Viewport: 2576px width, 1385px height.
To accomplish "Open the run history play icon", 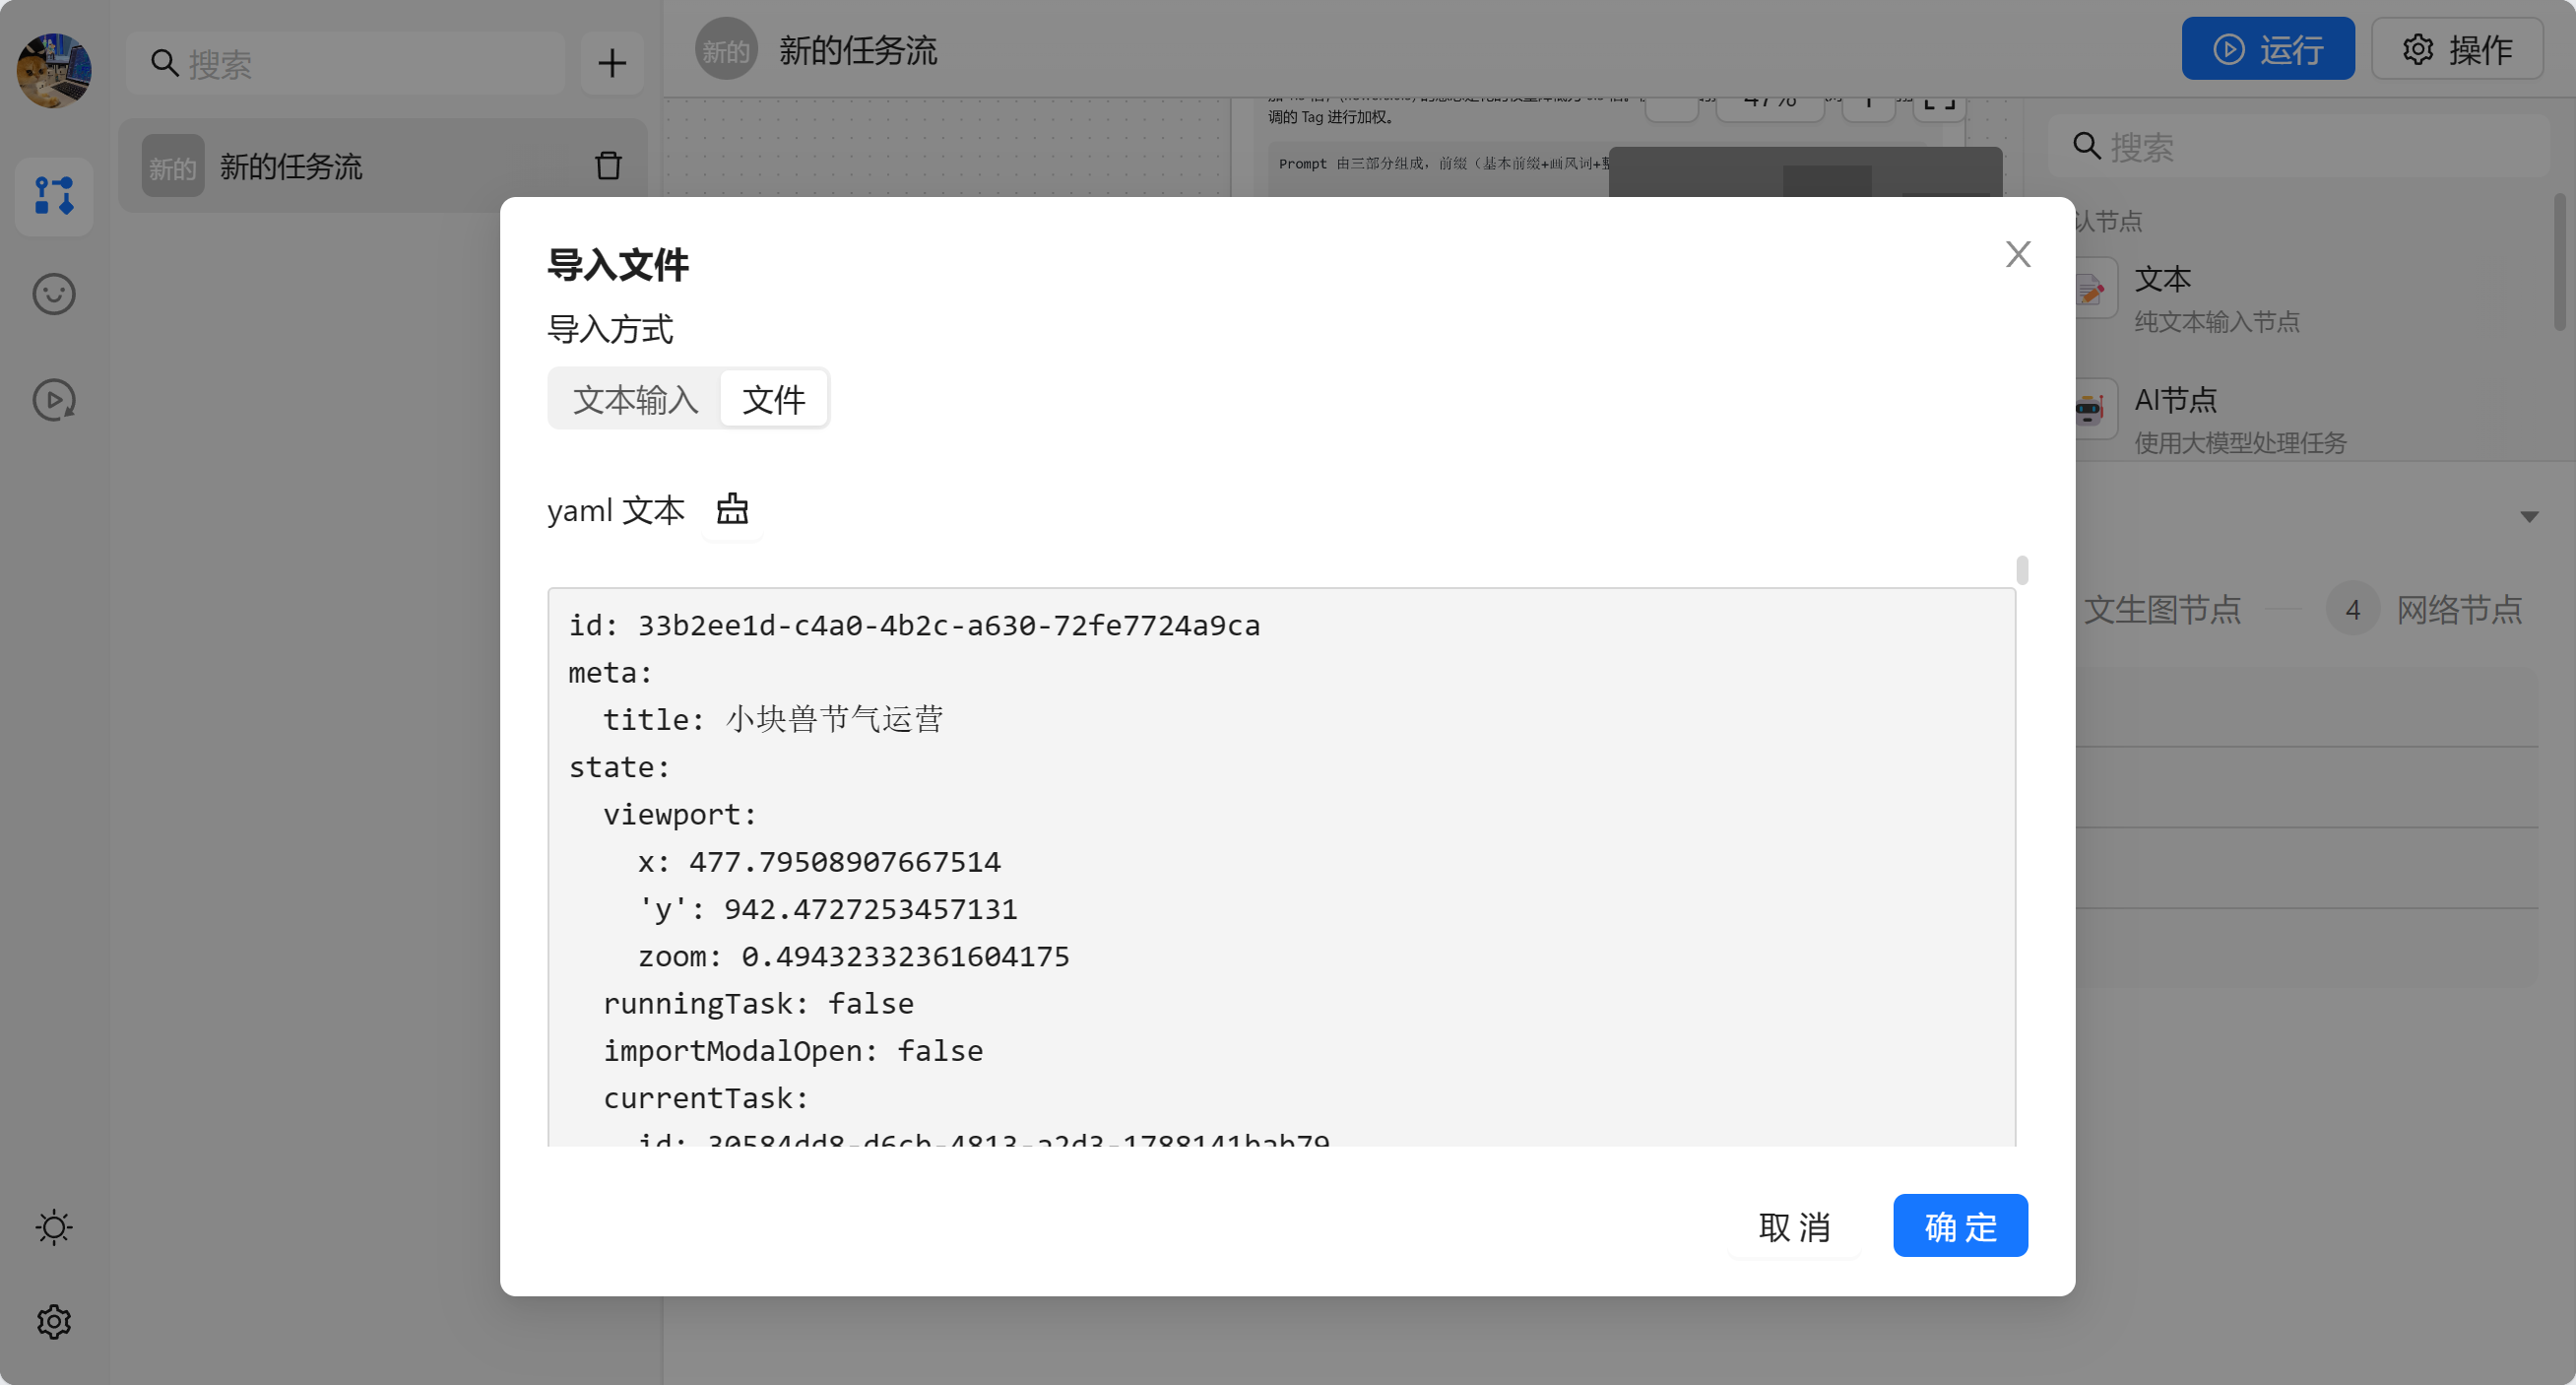I will pos(54,400).
